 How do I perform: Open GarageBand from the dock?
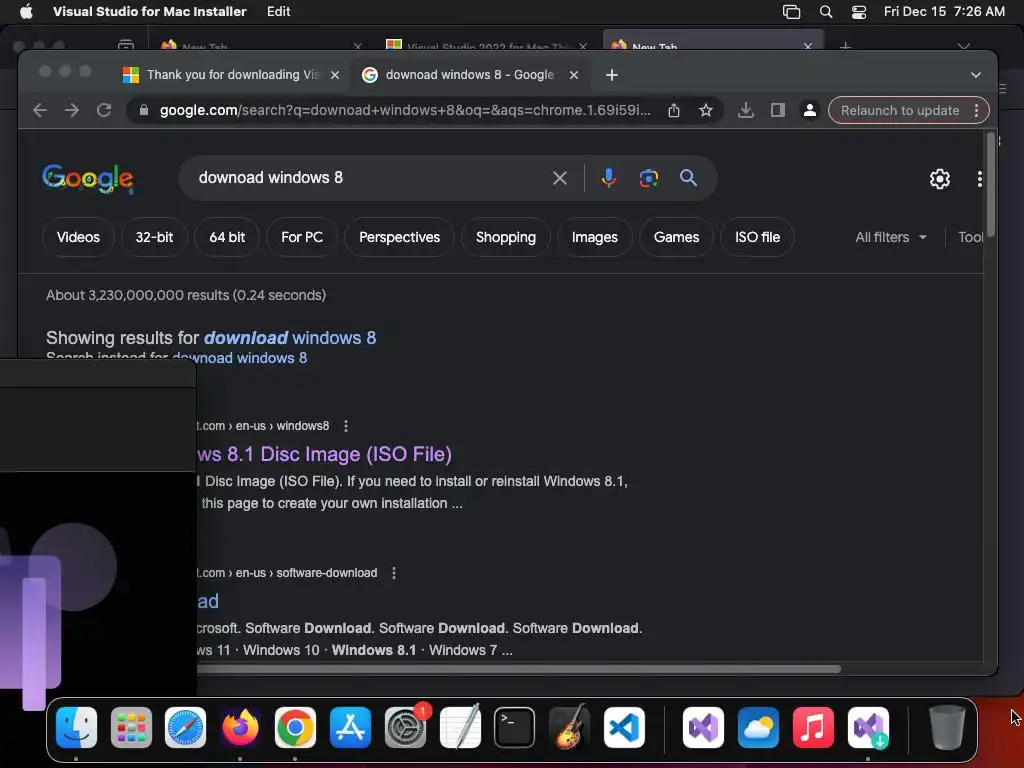(569, 728)
